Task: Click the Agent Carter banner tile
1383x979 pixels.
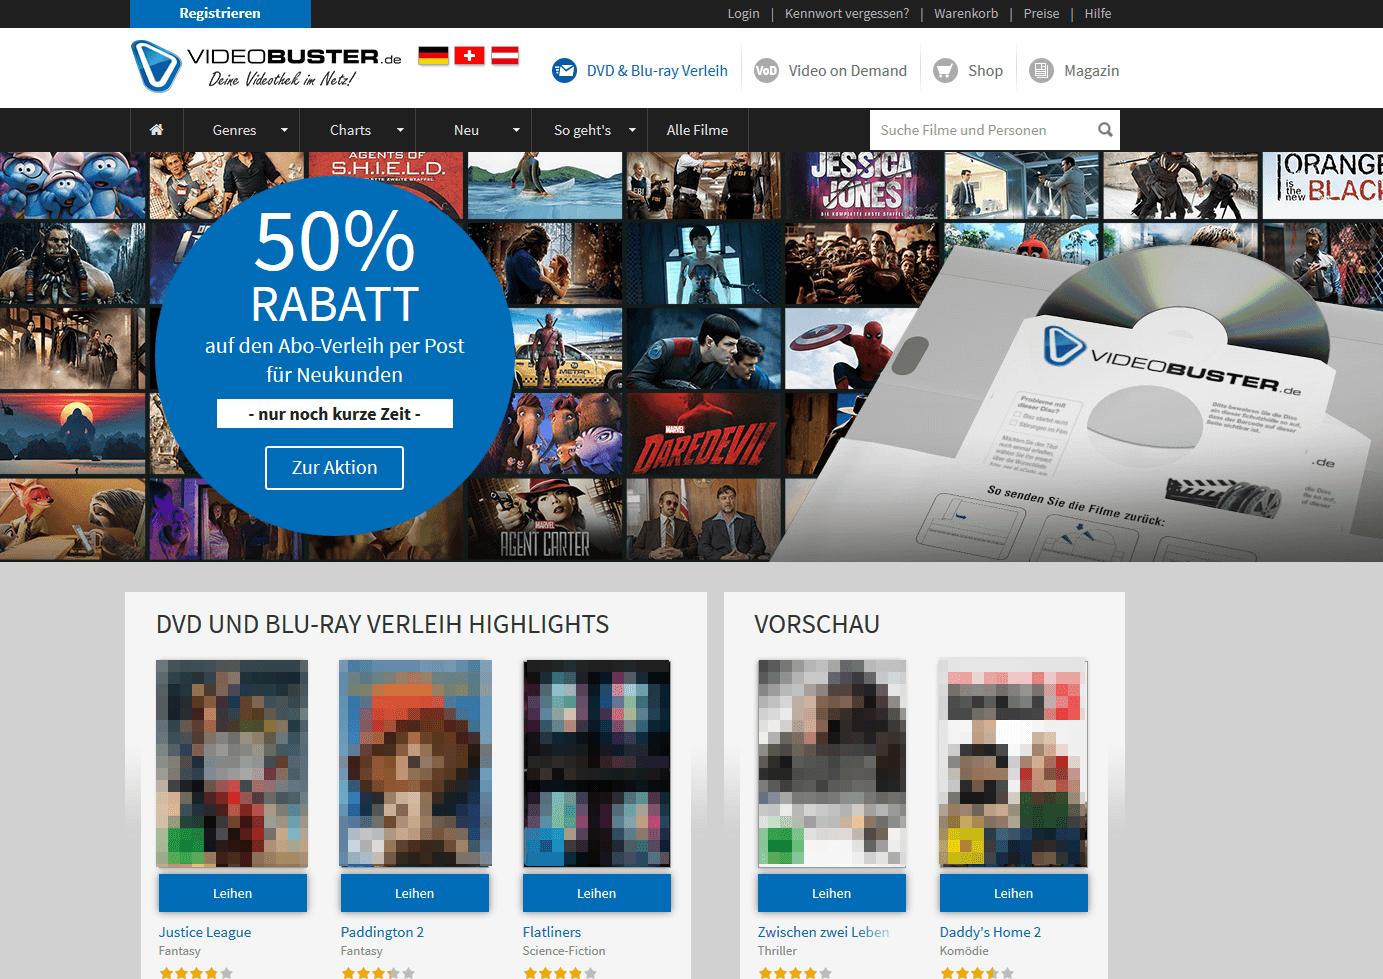Action: pyautogui.click(x=545, y=519)
